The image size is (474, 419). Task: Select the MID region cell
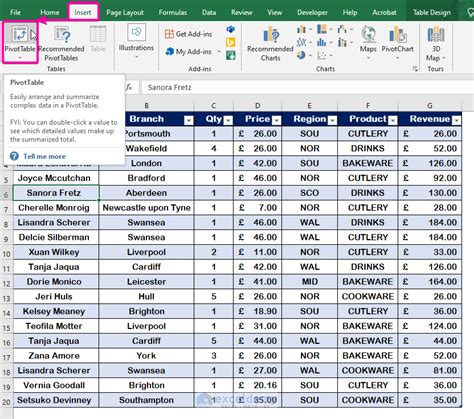pos(309,282)
